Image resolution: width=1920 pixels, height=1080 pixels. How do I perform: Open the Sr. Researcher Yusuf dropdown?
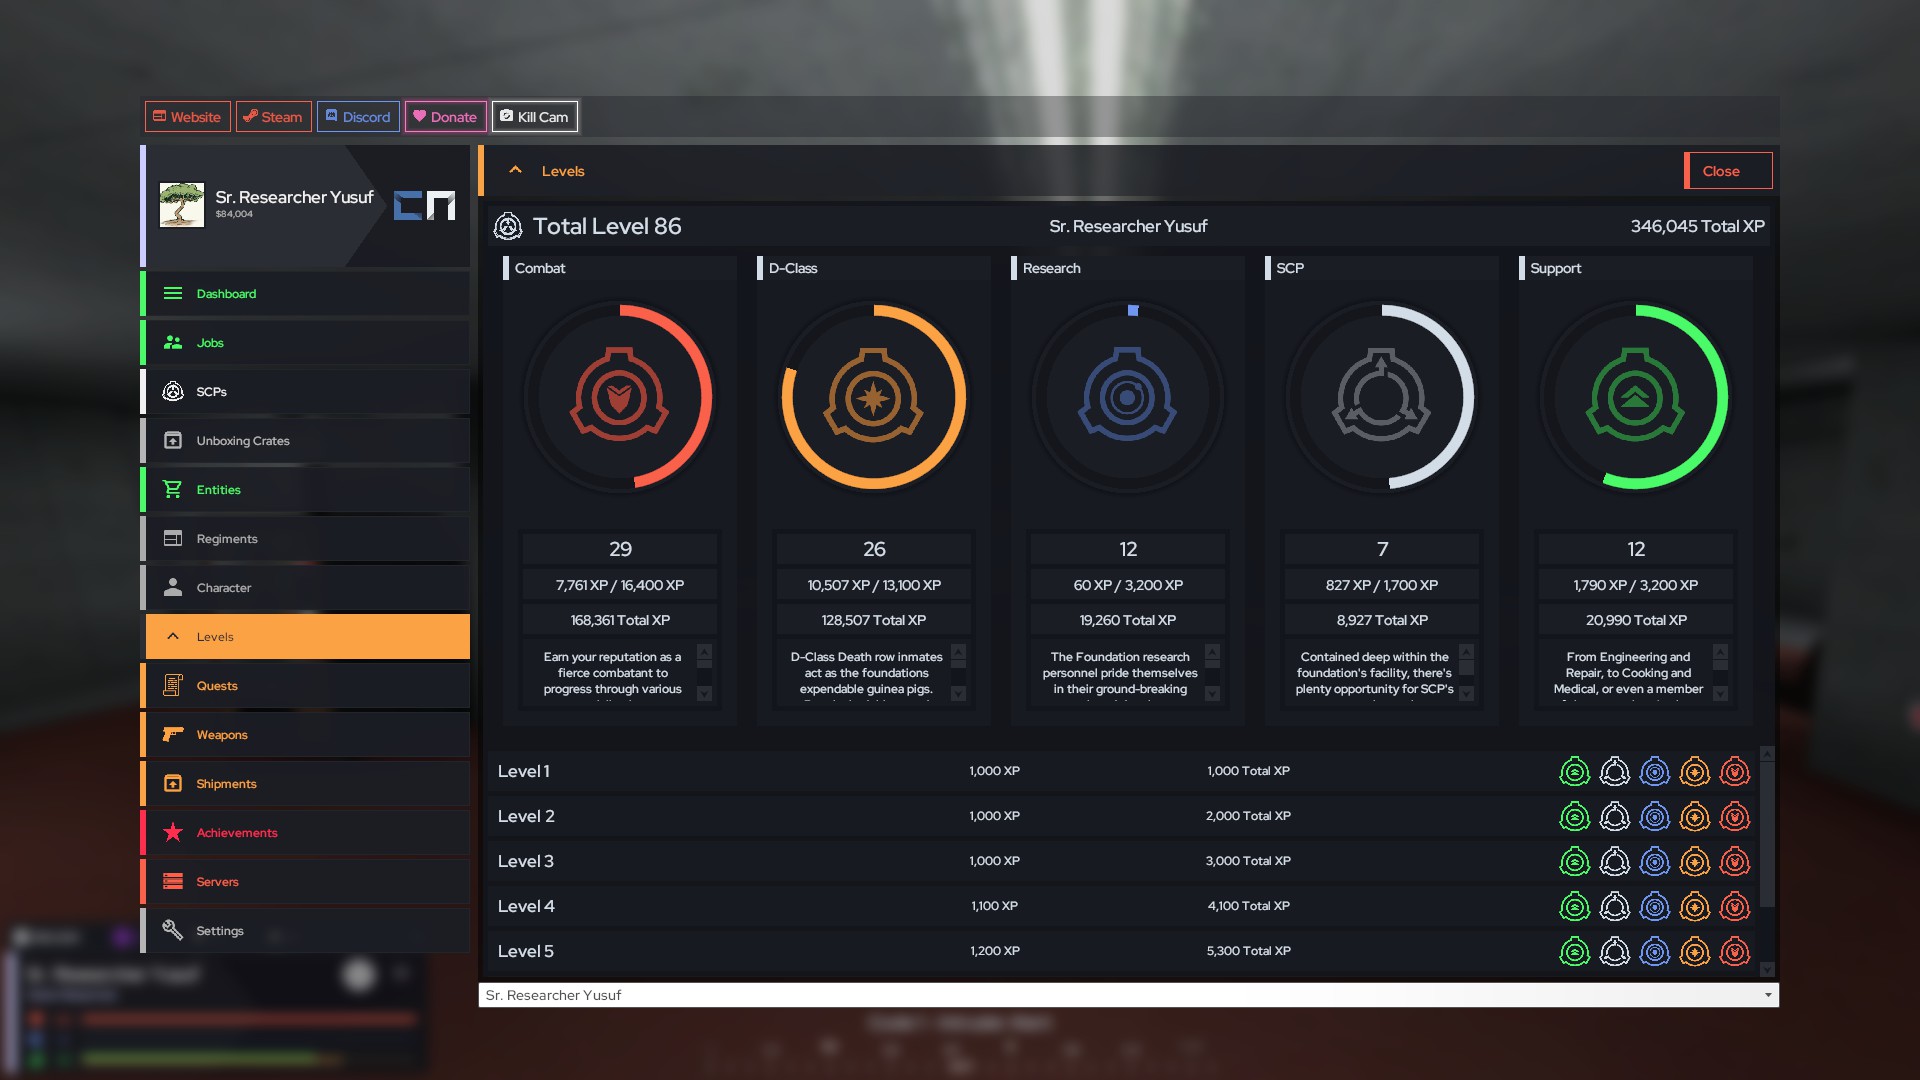(x=1128, y=995)
